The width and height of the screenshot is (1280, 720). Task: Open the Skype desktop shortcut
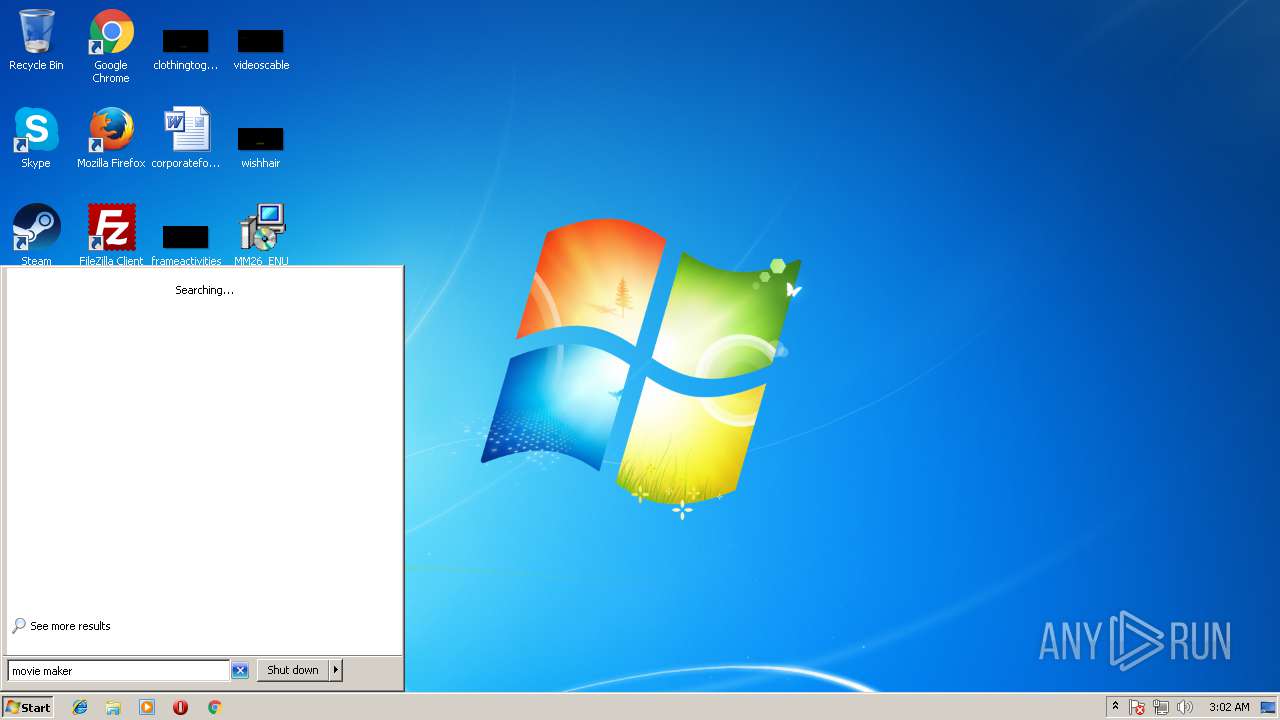(x=36, y=138)
